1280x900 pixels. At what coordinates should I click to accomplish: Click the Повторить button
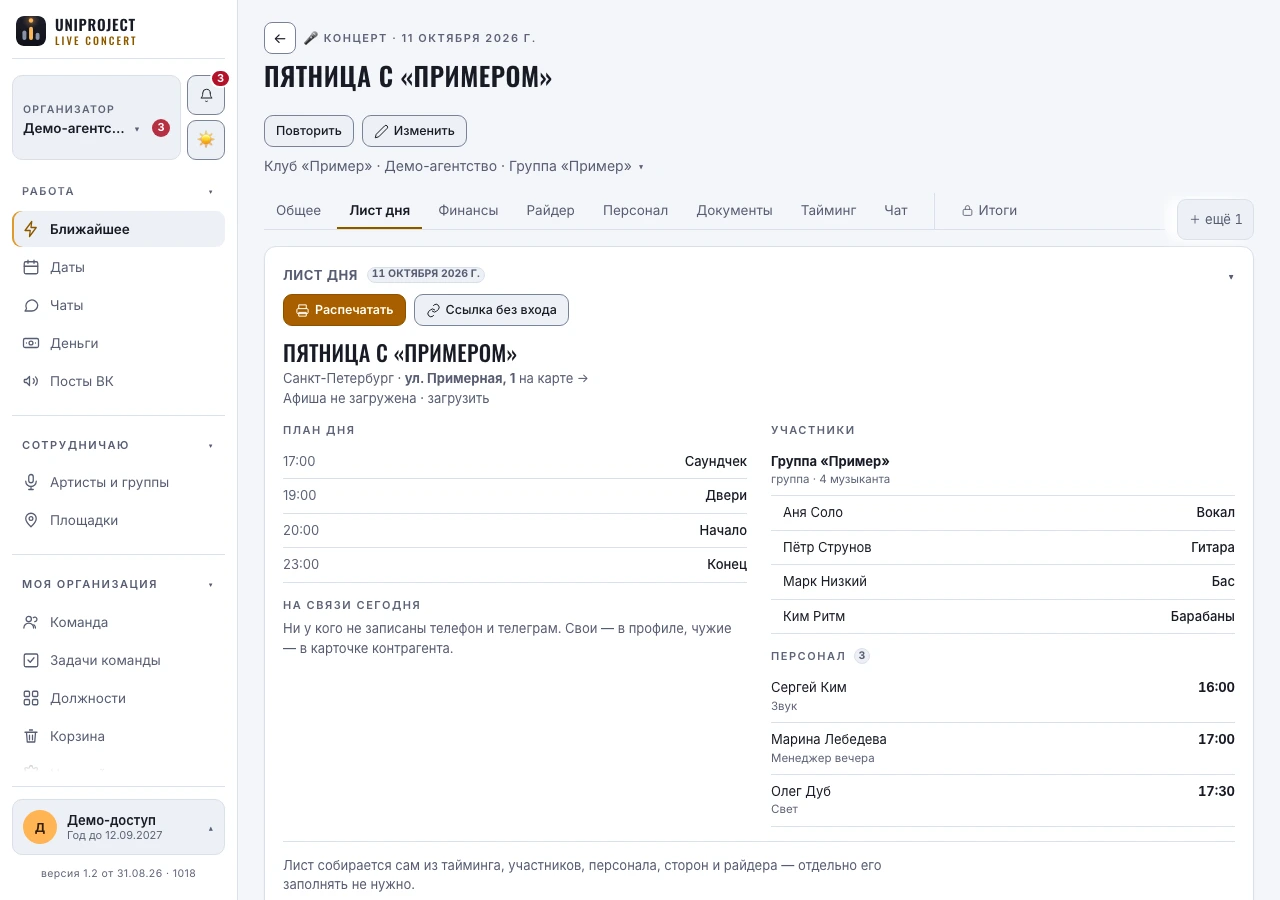[309, 131]
